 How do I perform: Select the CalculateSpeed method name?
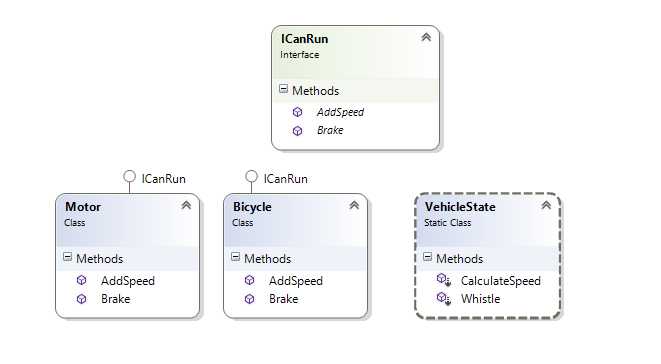pyautogui.click(x=501, y=281)
